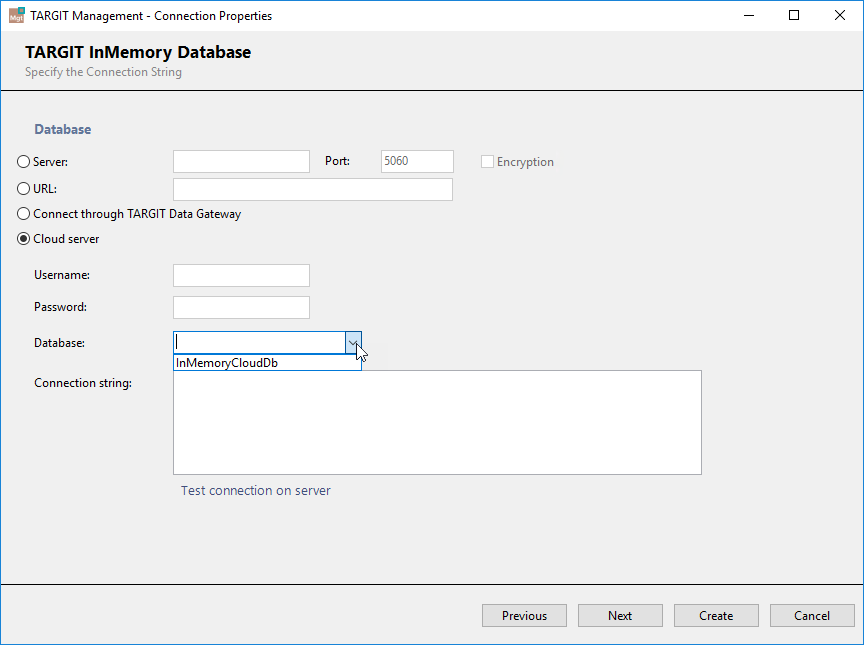
Task: Minimize the Connection Properties window
Action: coord(749,15)
